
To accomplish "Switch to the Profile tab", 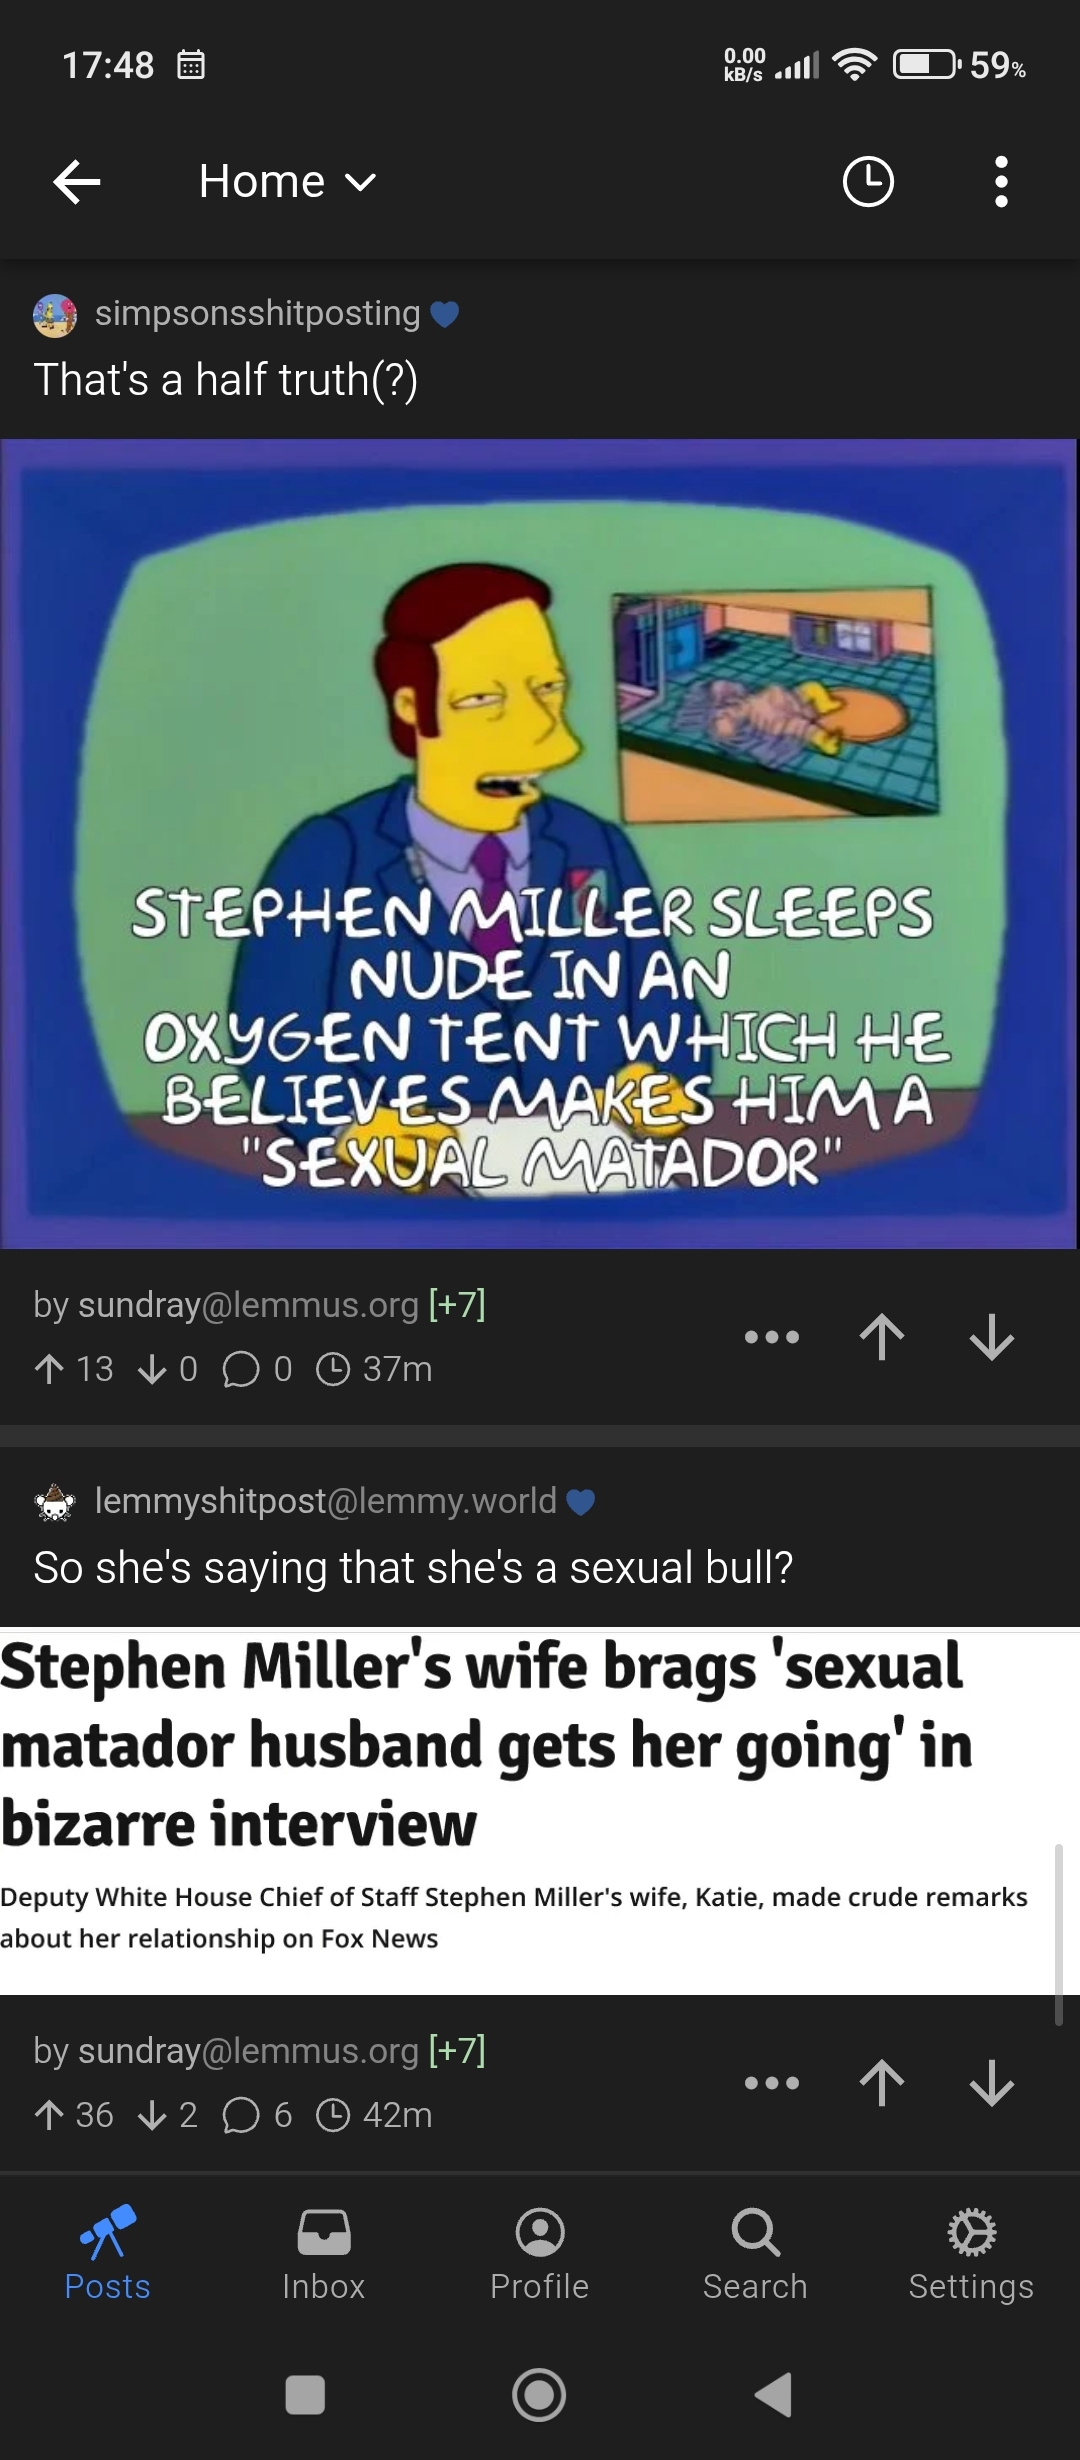I will click(x=540, y=2254).
